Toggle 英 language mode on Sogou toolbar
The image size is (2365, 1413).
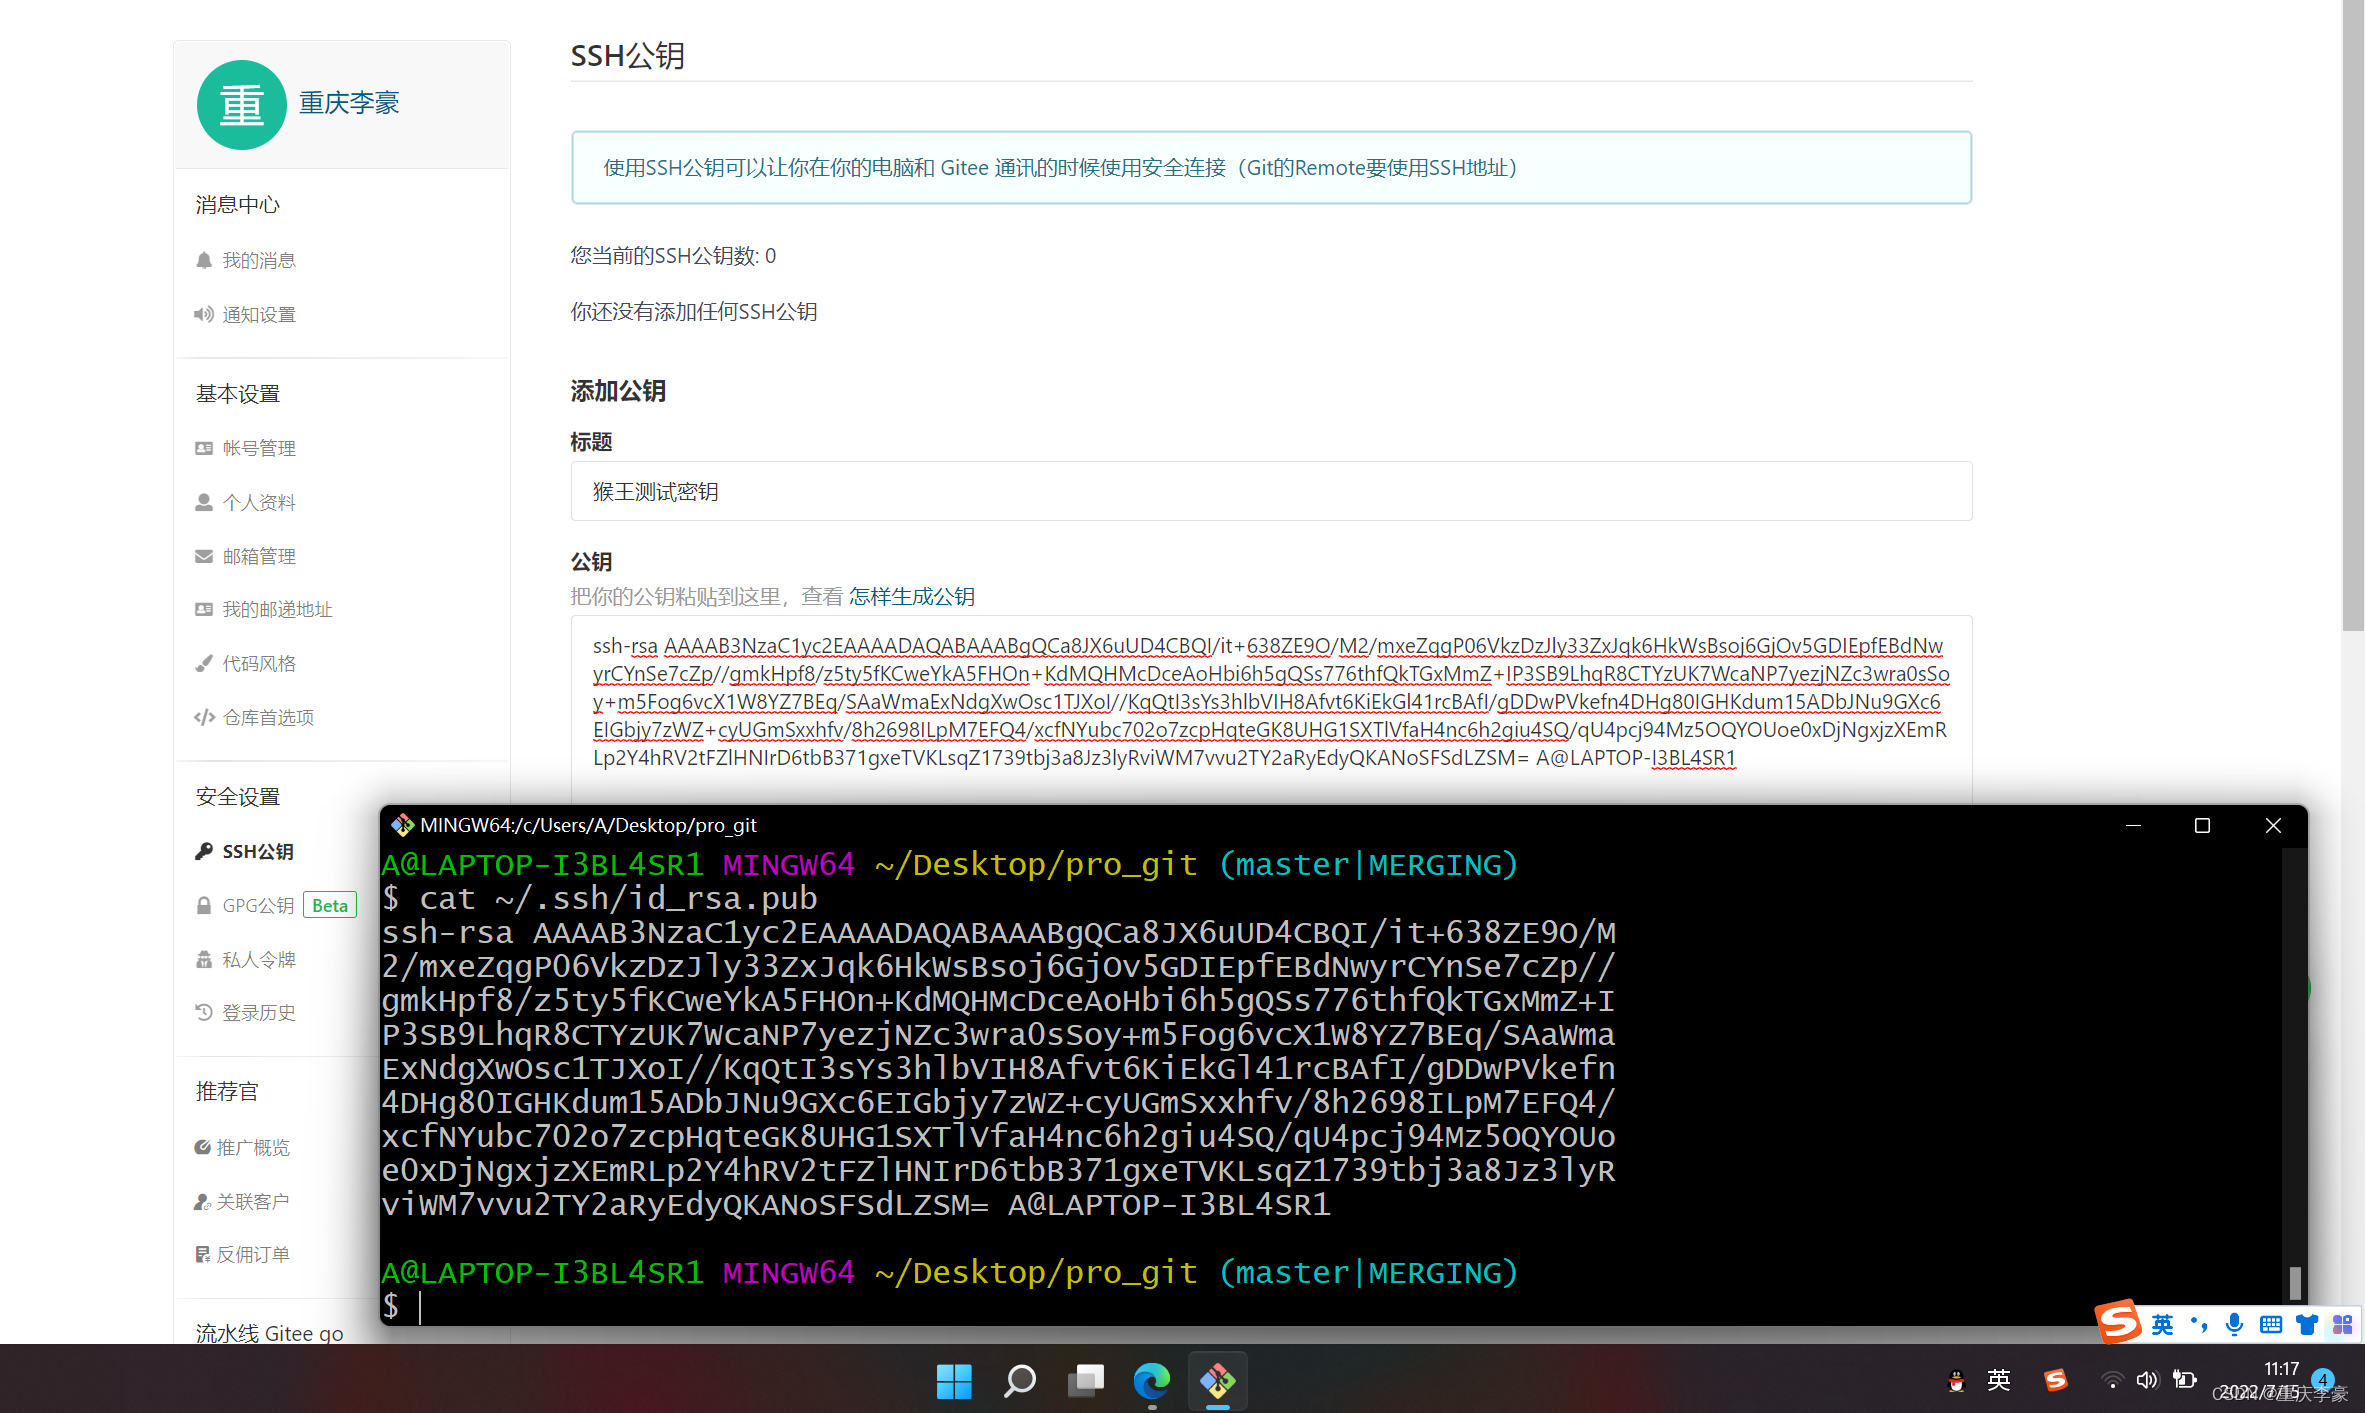[2162, 1325]
